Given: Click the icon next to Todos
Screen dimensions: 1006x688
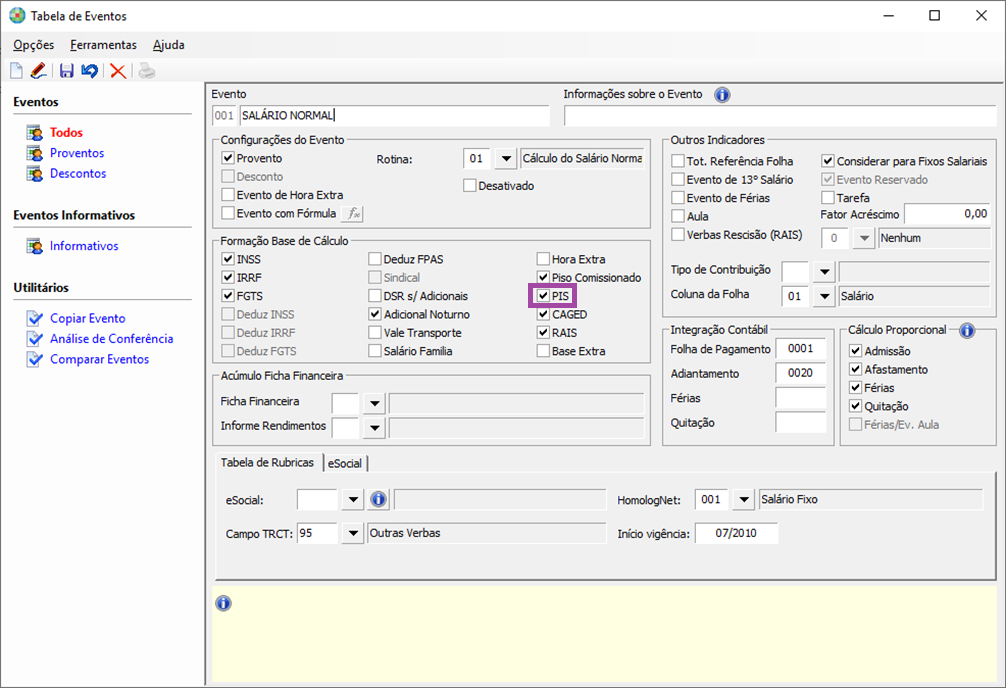Looking at the screenshot, I should (x=35, y=133).
